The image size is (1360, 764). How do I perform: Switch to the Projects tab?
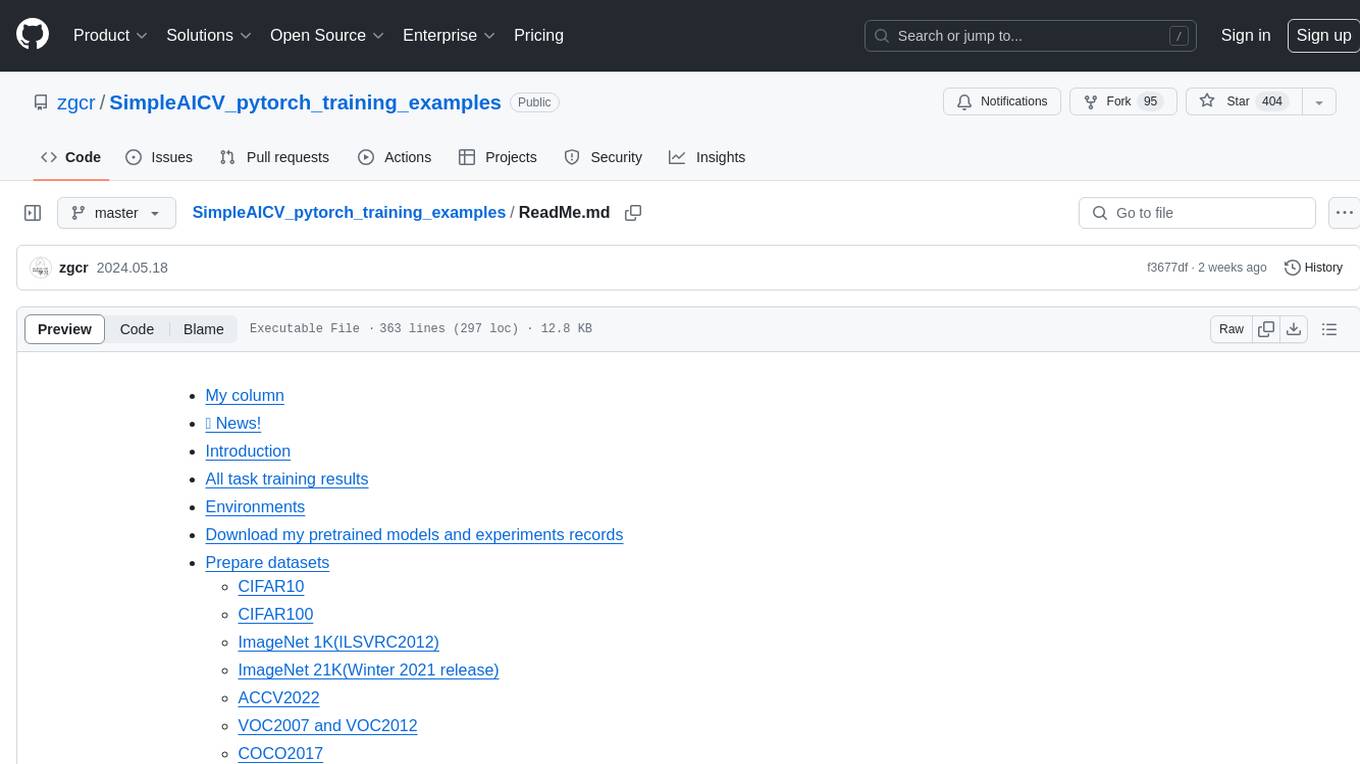click(497, 157)
